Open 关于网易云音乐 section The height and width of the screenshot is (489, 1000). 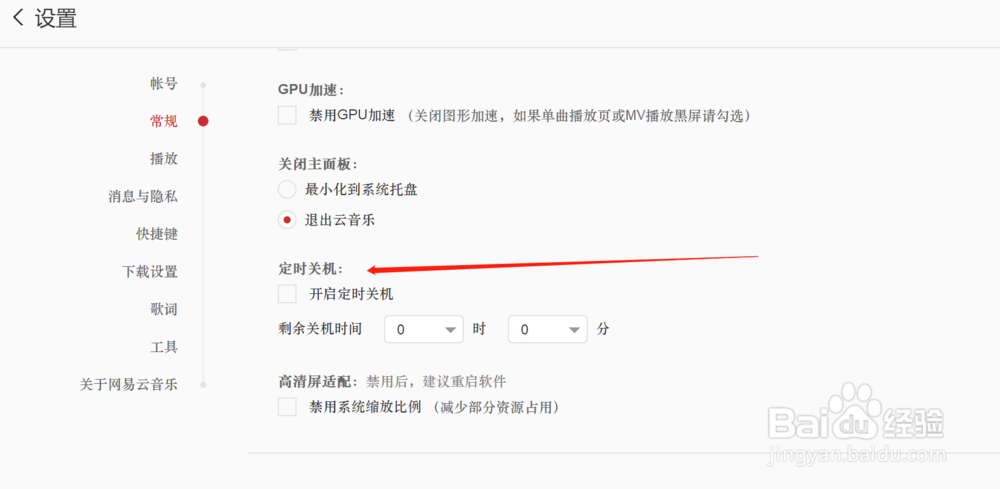[129, 384]
